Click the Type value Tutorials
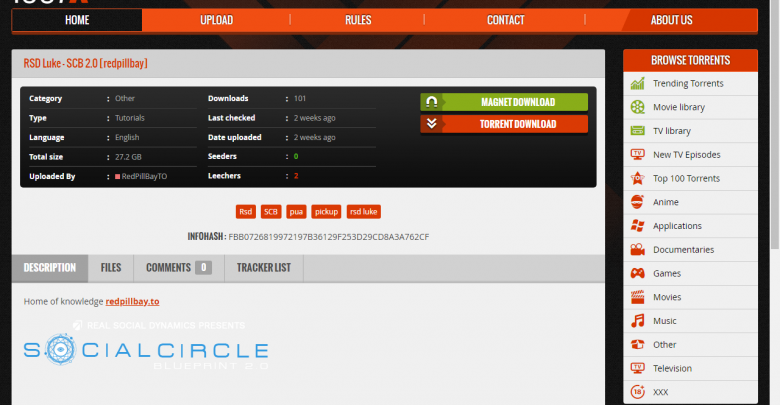Viewport: 780px width, 405px height. (x=130, y=118)
